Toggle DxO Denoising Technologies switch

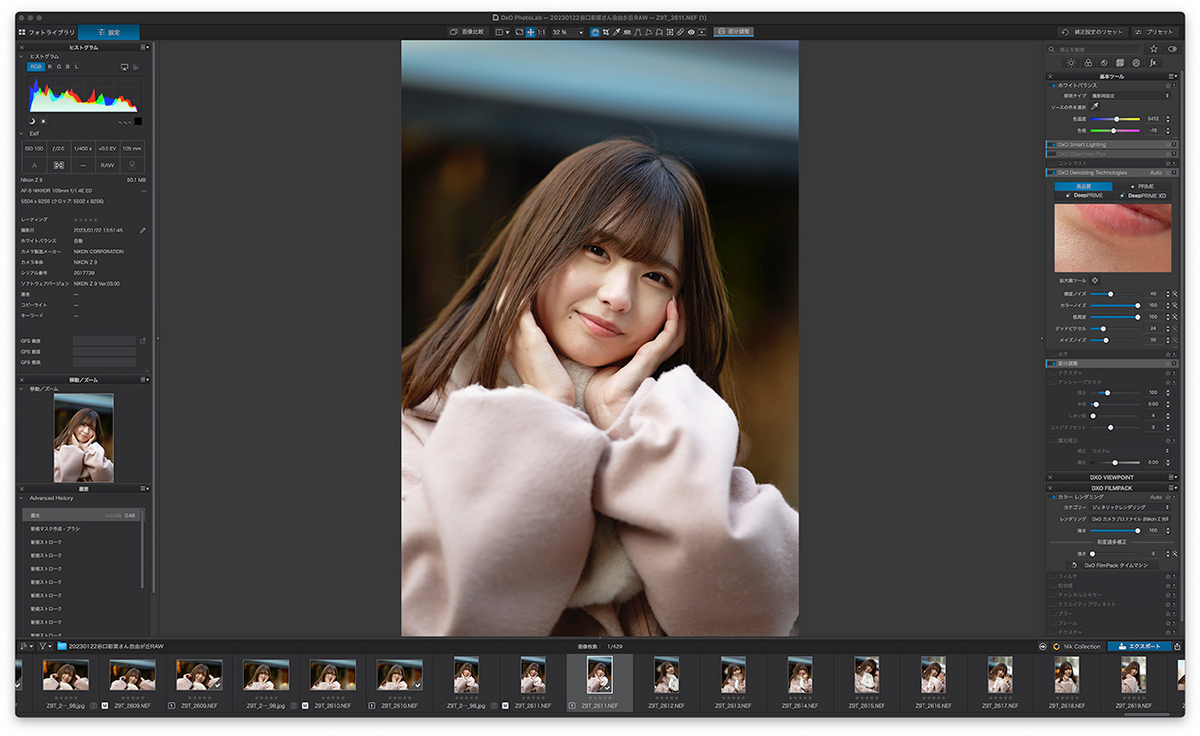pyautogui.click(x=1052, y=172)
